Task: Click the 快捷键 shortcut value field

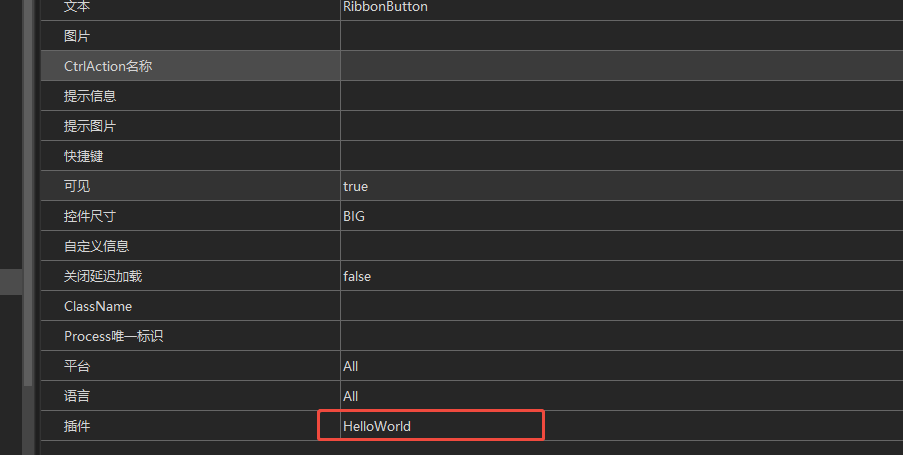Action: pos(622,156)
